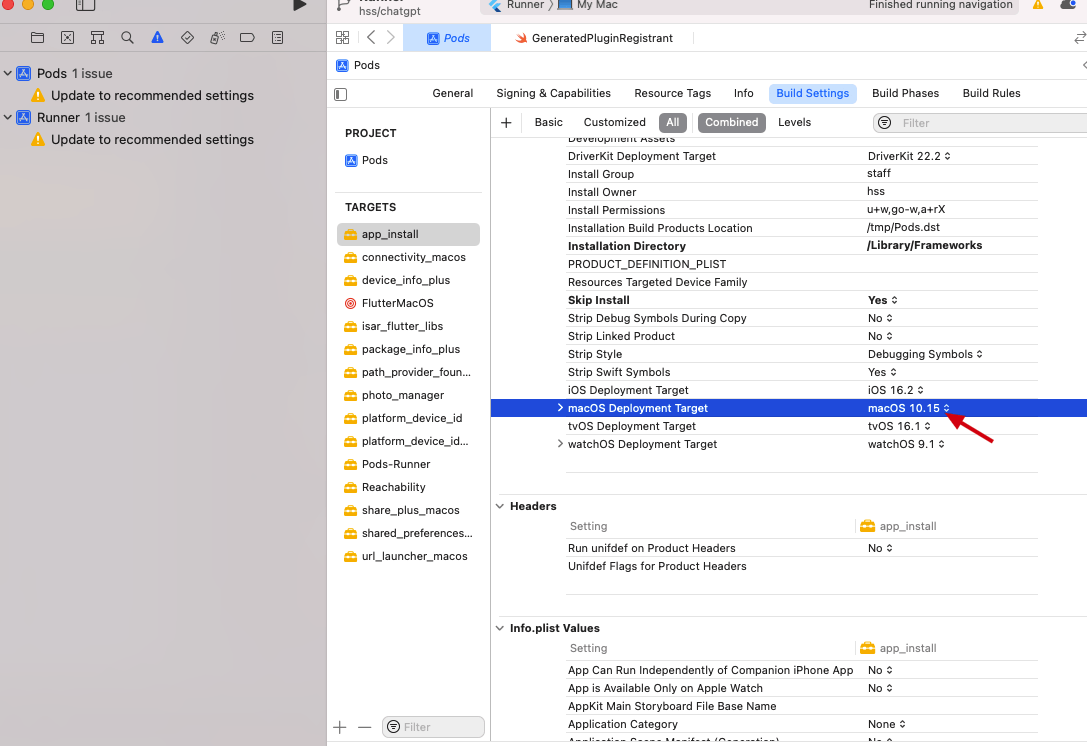Show Basic build settings

[548, 123]
